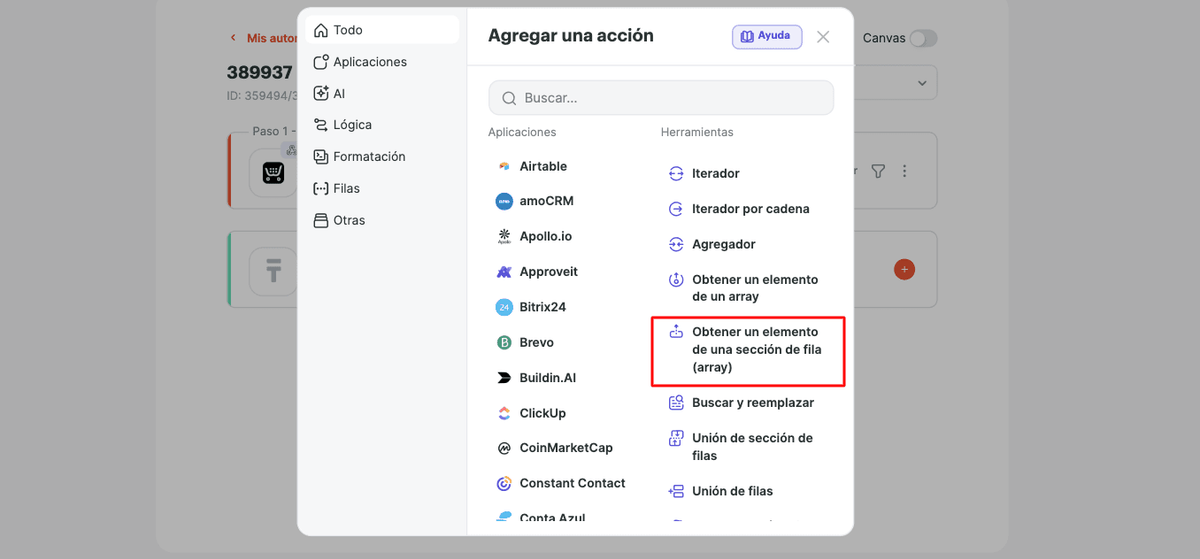Select Iterador tool label
1200x559 pixels.
click(716, 174)
